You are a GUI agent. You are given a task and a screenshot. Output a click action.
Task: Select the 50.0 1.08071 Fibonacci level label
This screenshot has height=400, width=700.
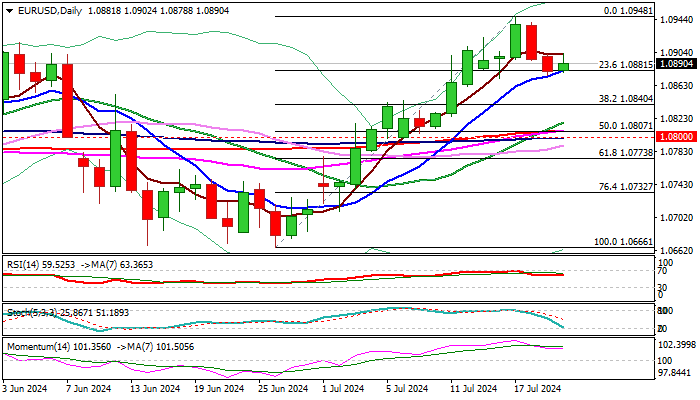pyautogui.click(x=626, y=126)
